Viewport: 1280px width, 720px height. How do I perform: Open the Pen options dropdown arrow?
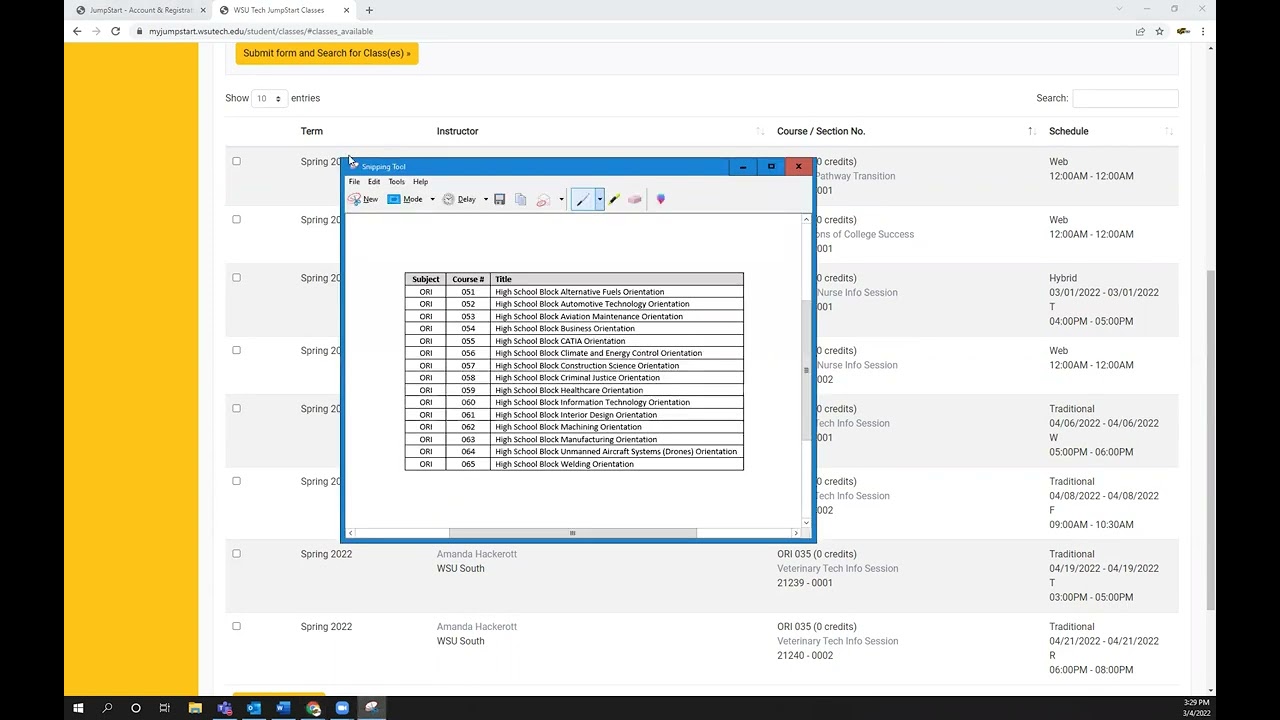[x=600, y=199]
